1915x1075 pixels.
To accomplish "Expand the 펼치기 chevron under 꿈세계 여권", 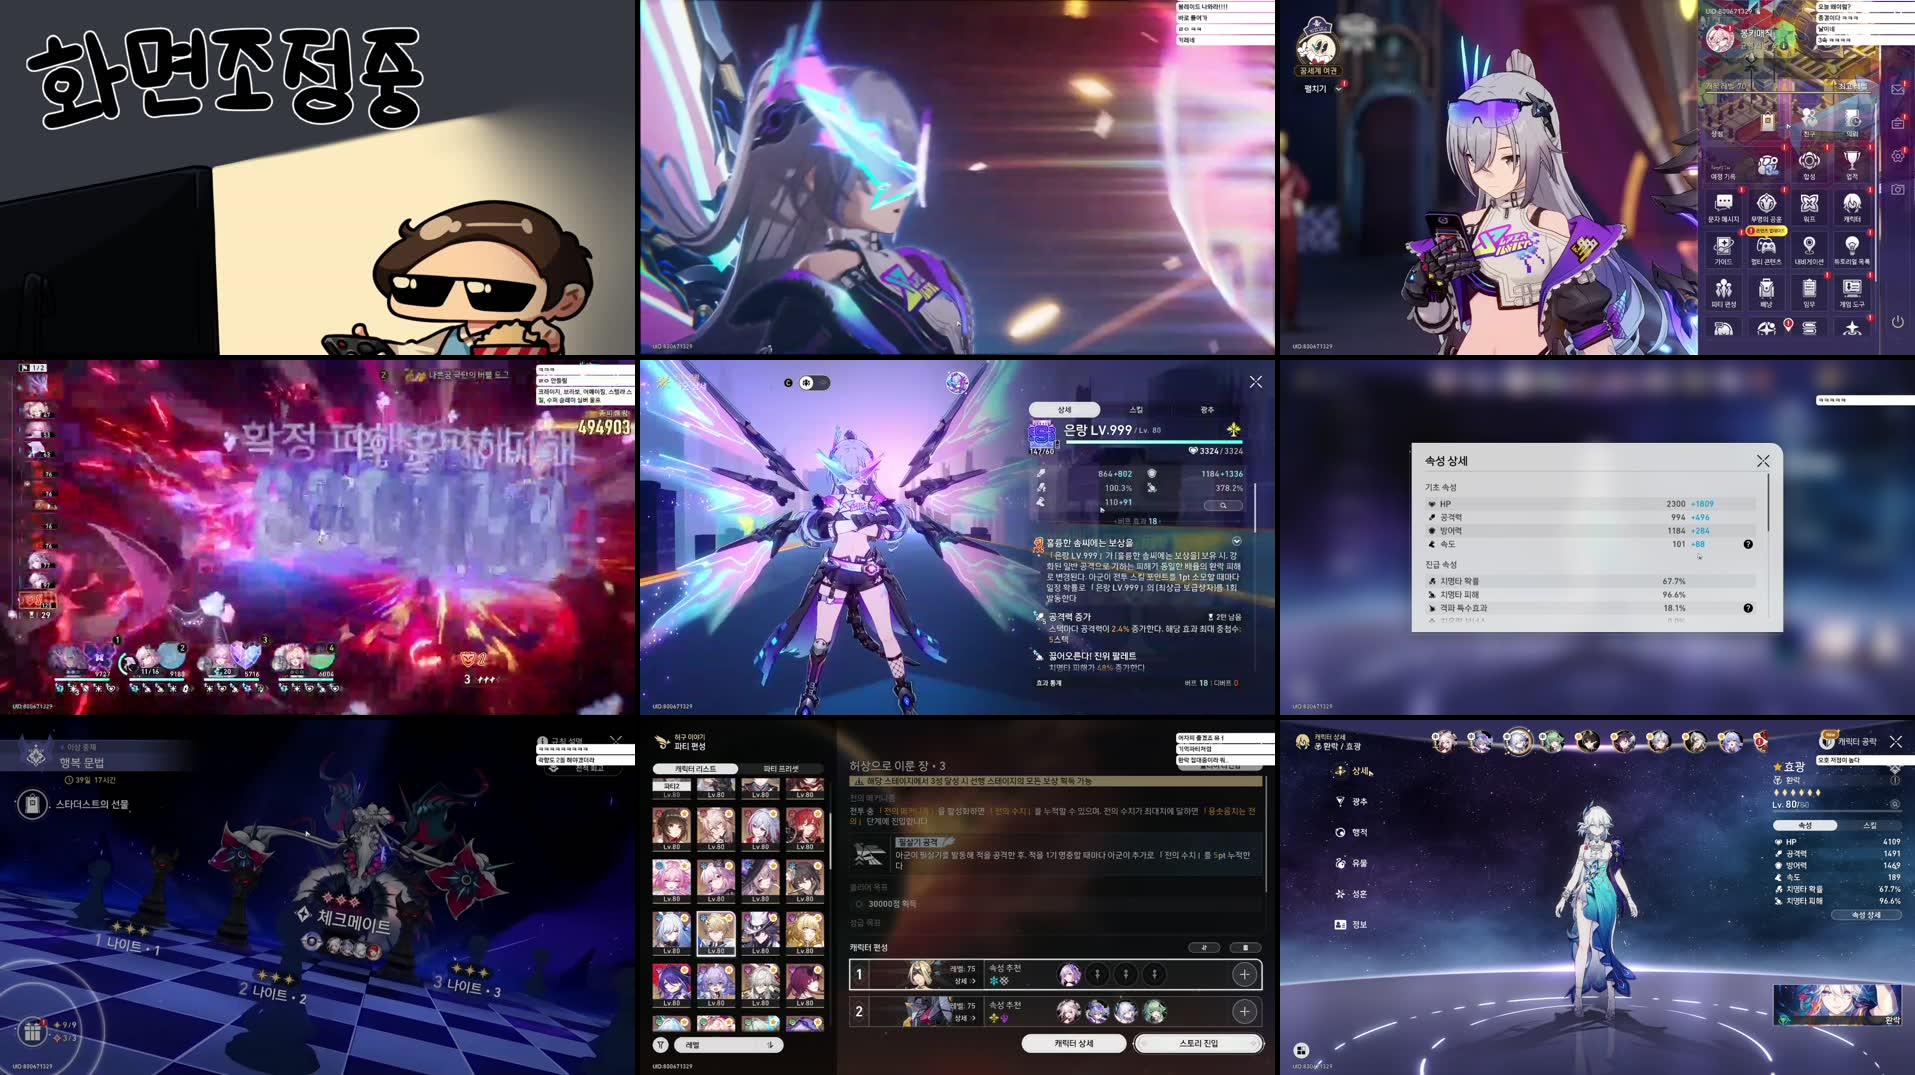I will click(1340, 88).
